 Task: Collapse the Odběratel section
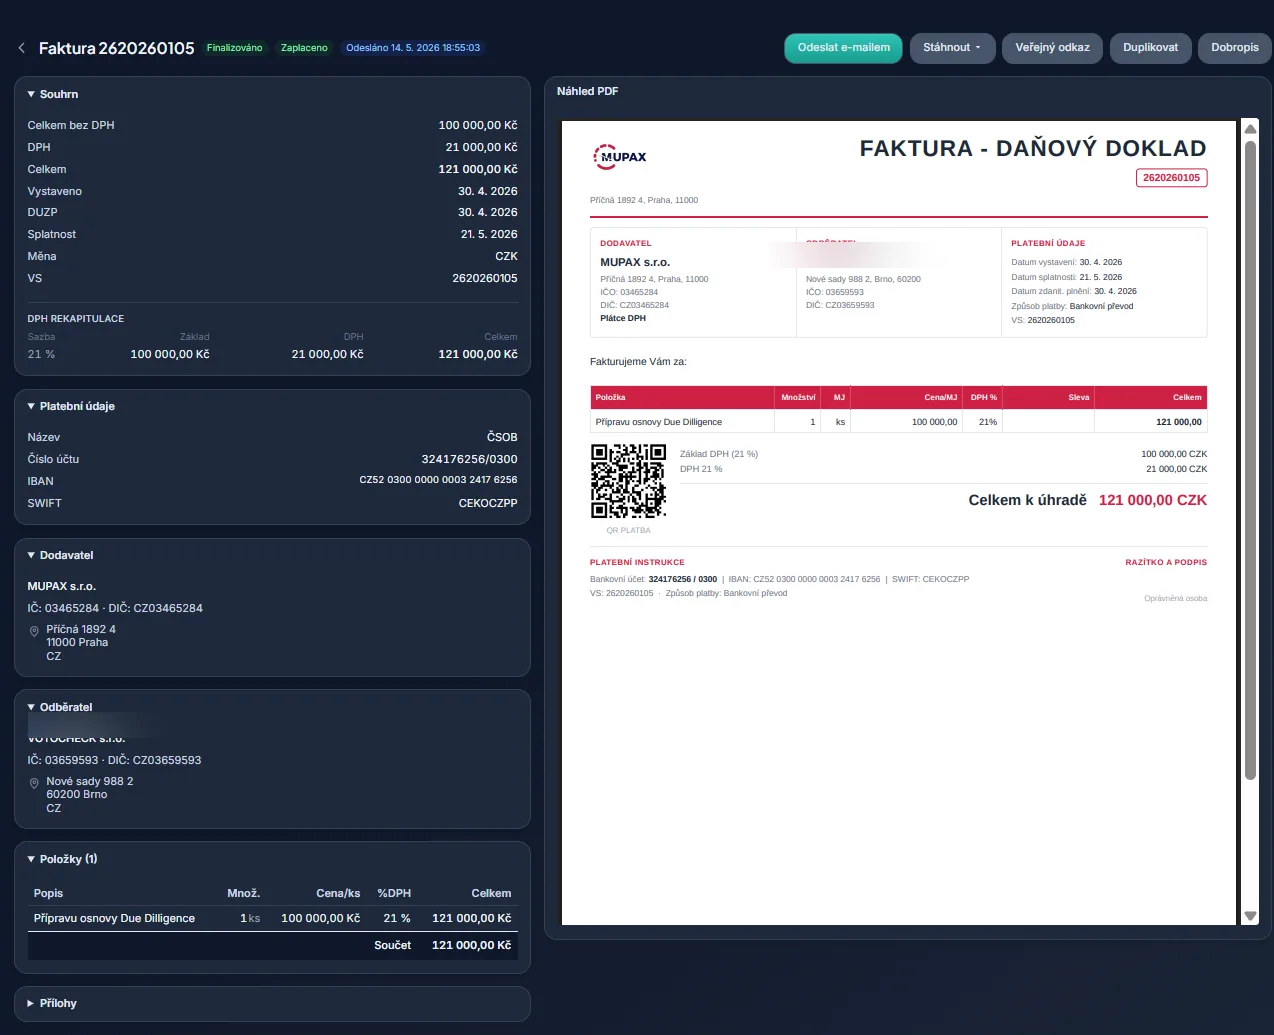[x=60, y=707]
